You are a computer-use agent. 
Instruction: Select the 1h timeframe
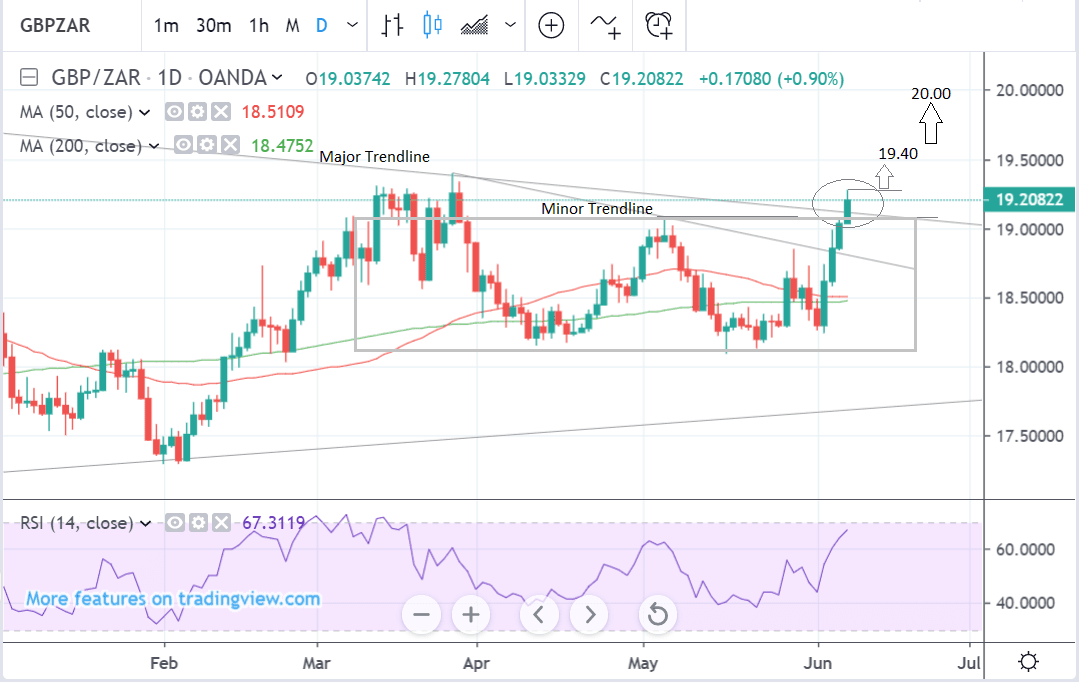259,25
